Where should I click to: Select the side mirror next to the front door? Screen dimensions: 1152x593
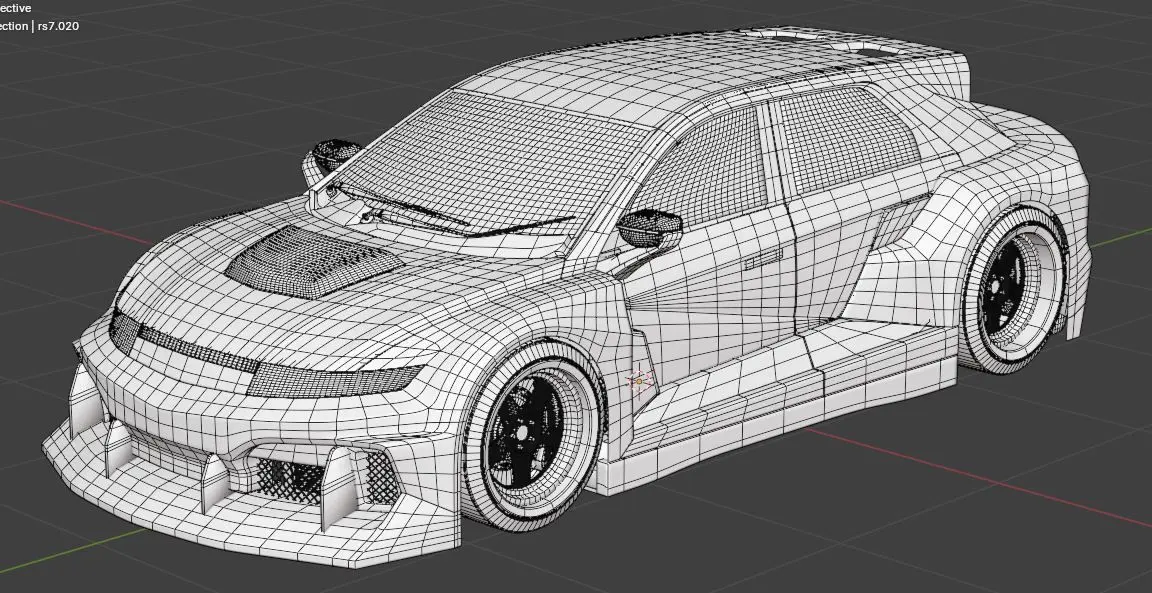(649, 227)
